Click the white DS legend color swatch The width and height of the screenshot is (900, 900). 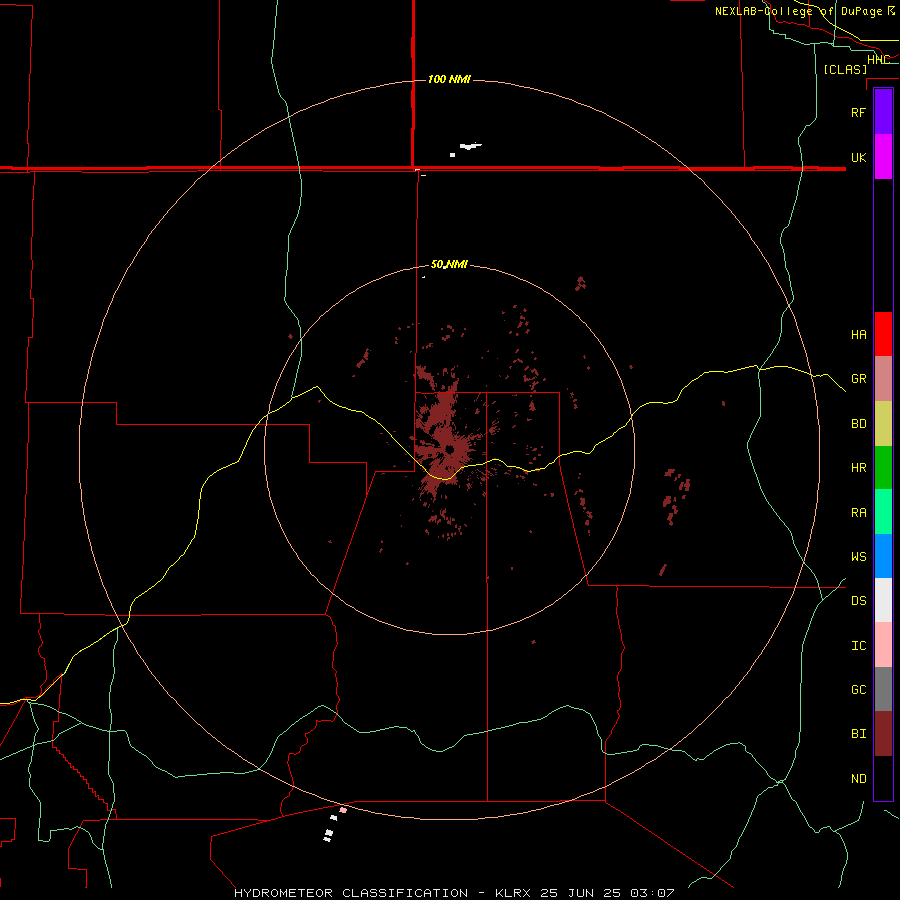tap(883, 600)
